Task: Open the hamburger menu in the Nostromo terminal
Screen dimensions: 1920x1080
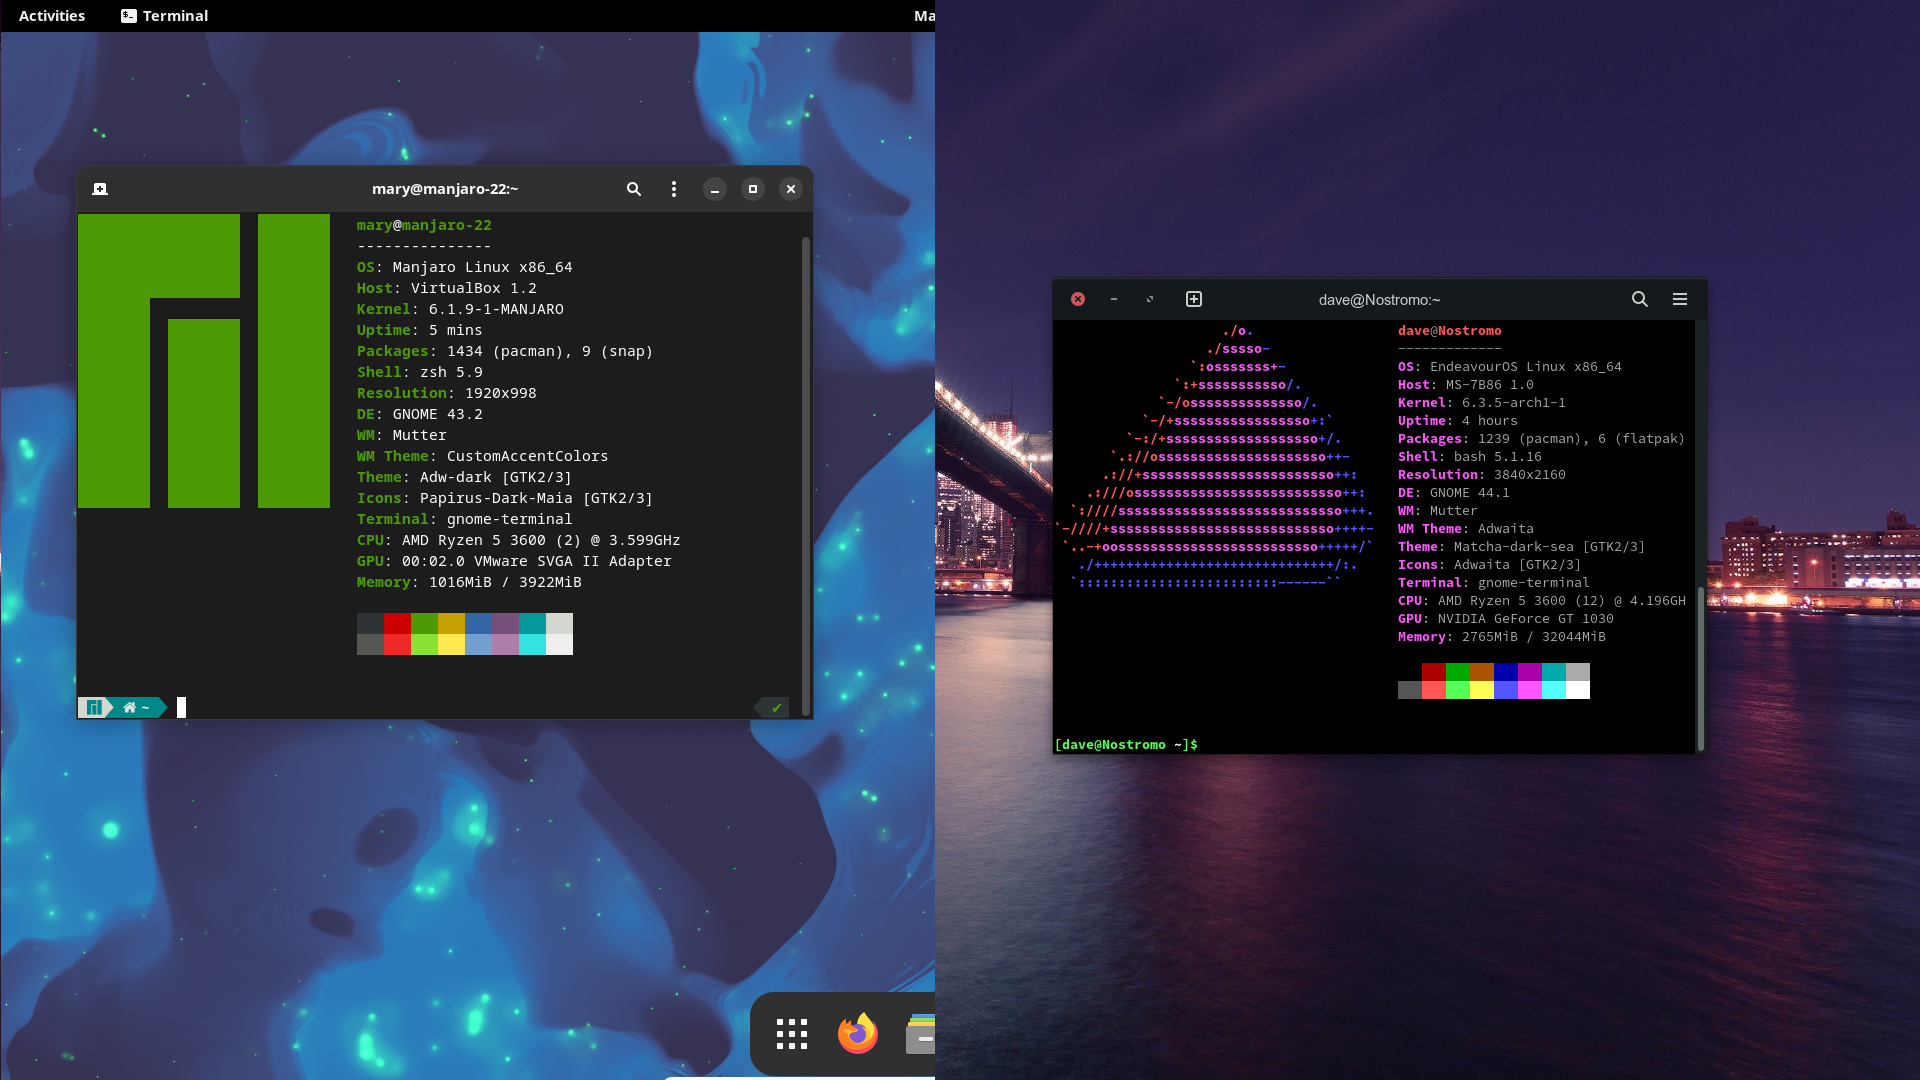Action: click(1680, 299)
